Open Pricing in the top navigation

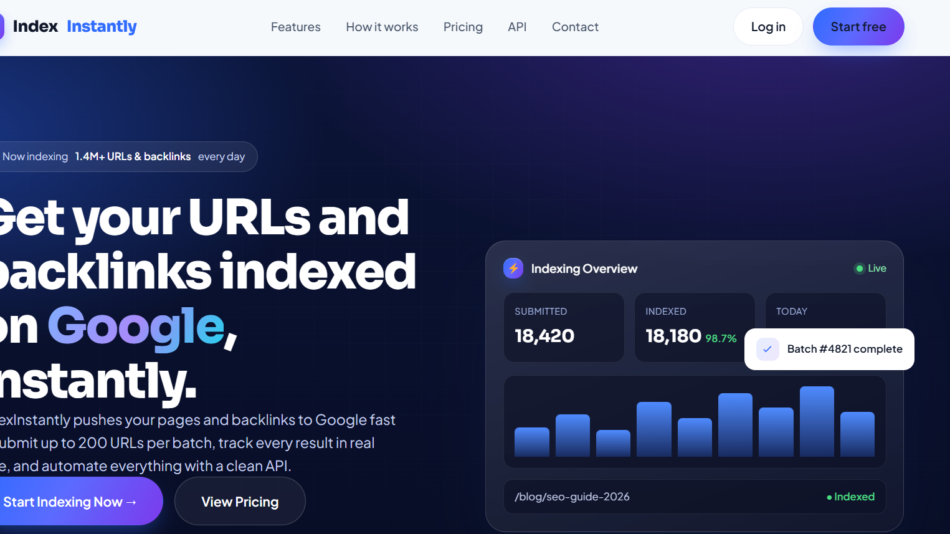coord(463,27)
